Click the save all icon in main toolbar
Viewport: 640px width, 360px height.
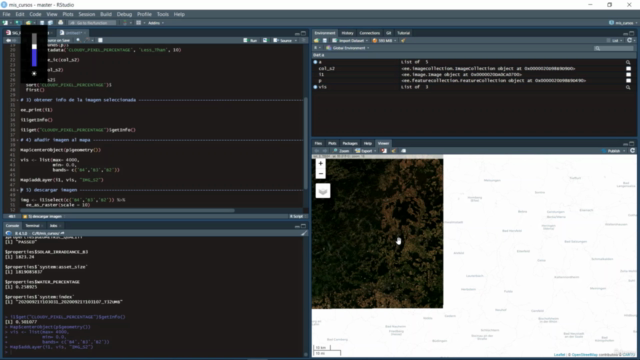[x=50, y=23]
